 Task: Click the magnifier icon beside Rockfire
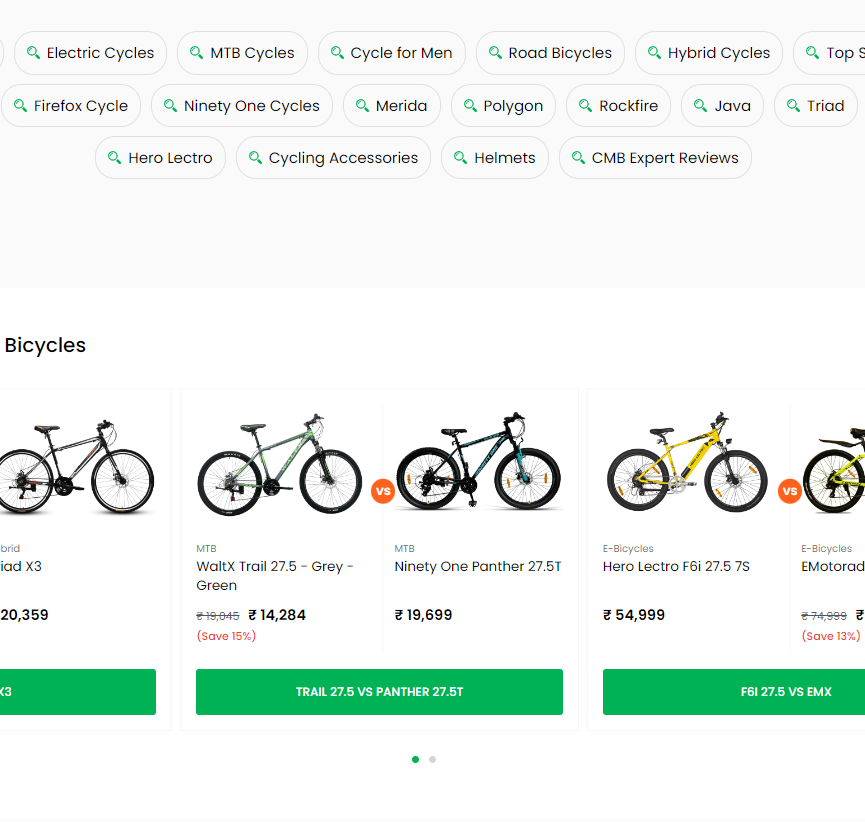tap(585, 105)
